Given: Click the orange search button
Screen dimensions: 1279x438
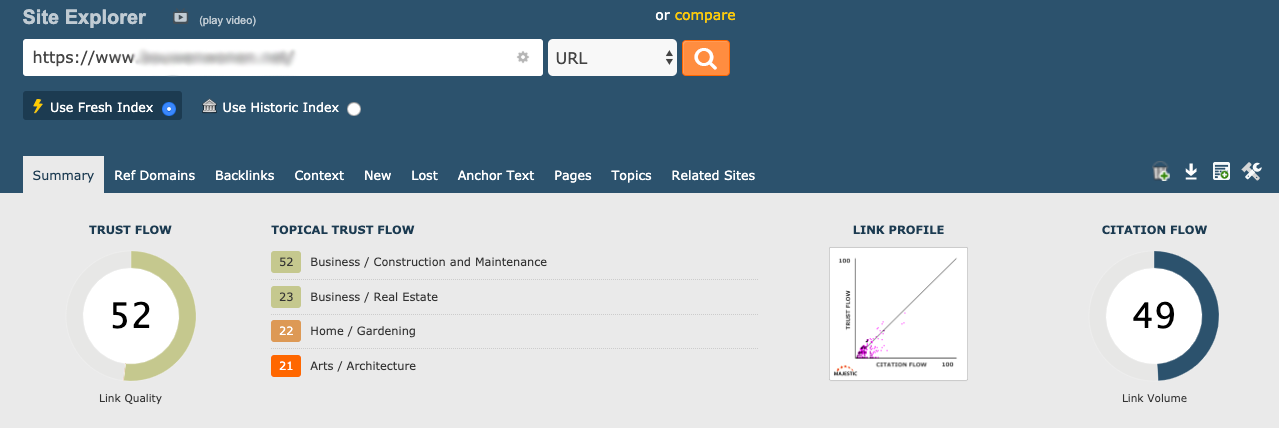Looking at the screenshot, I should [x=706, y=58].
